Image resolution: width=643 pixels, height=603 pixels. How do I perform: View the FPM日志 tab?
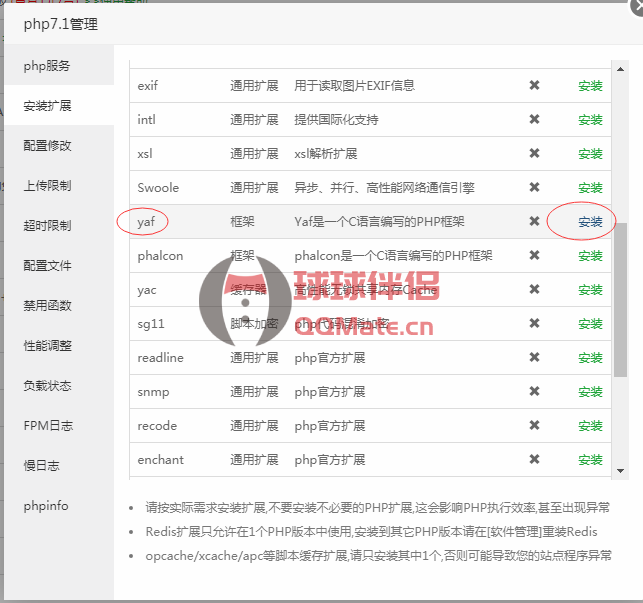(x=47, y=426)
